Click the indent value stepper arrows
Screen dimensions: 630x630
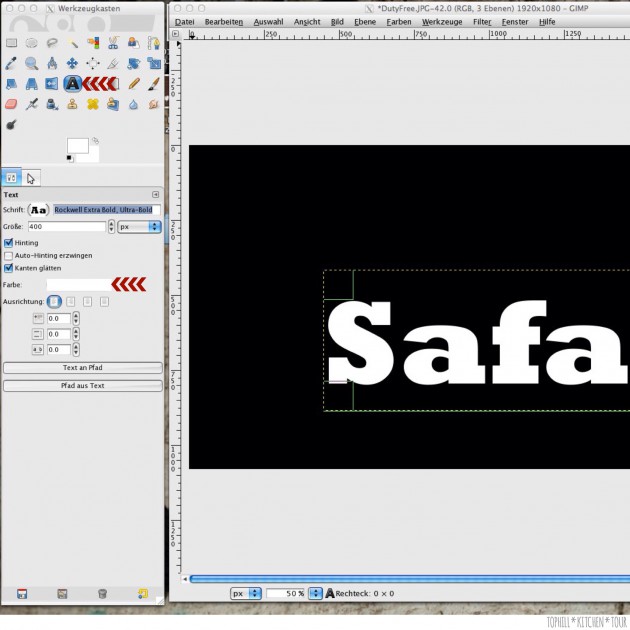click(x=76, y=319)
